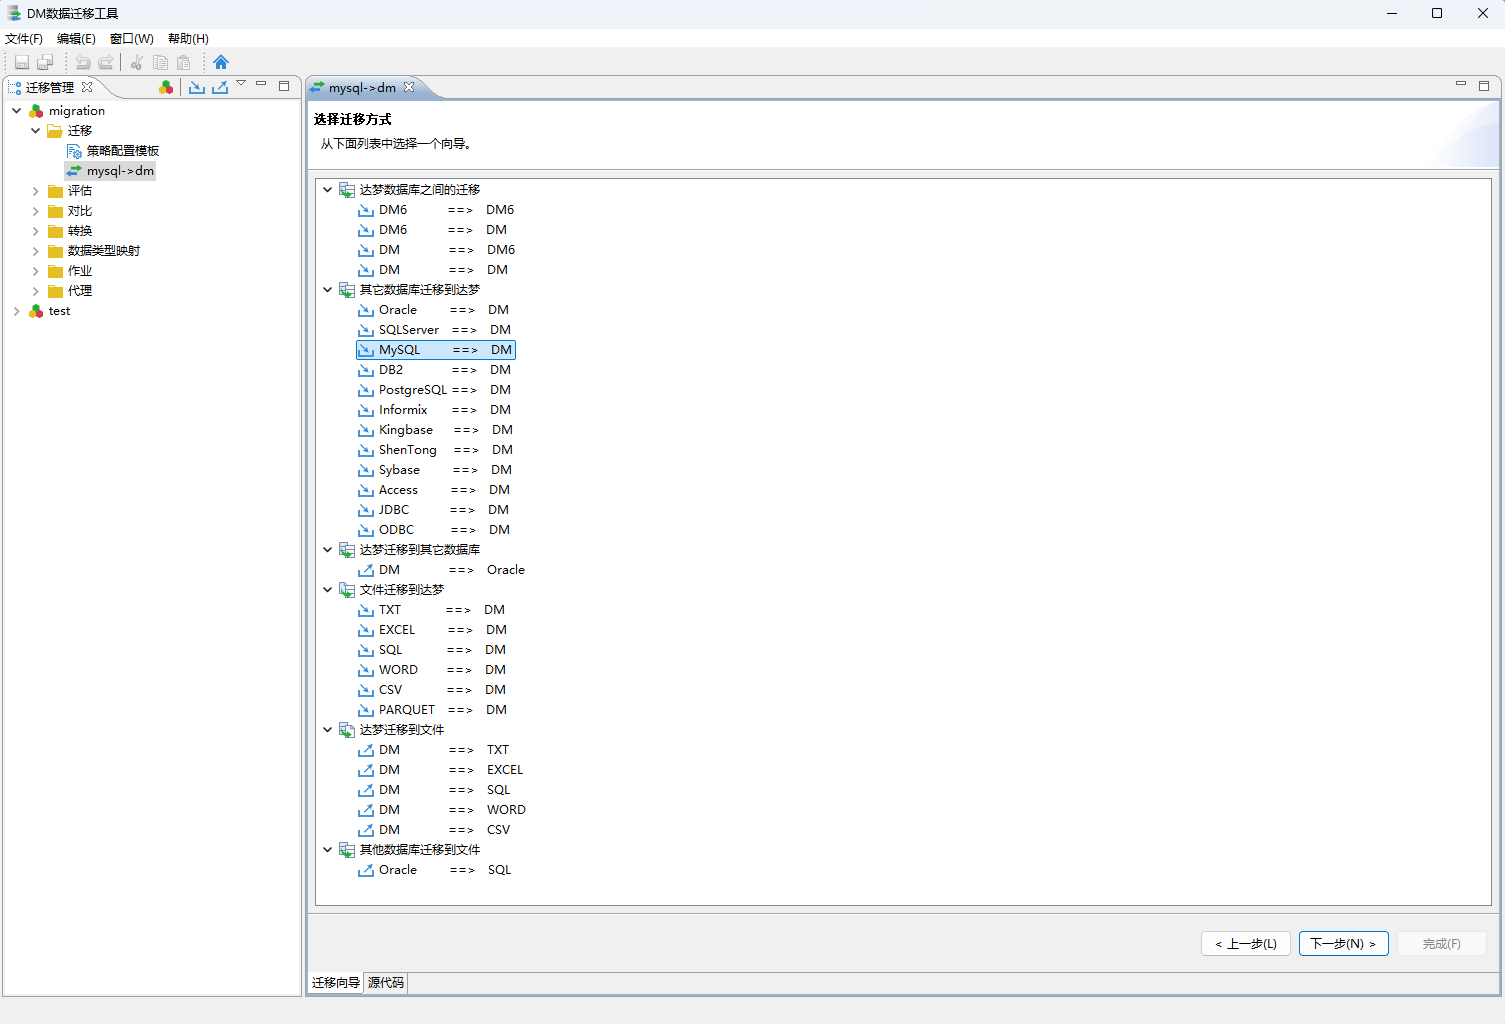Image resolution: width=1505 pixels, height=1024 pixels.
Task: Select the DM ==> Oracle wizard
Action: coord(442,570)
